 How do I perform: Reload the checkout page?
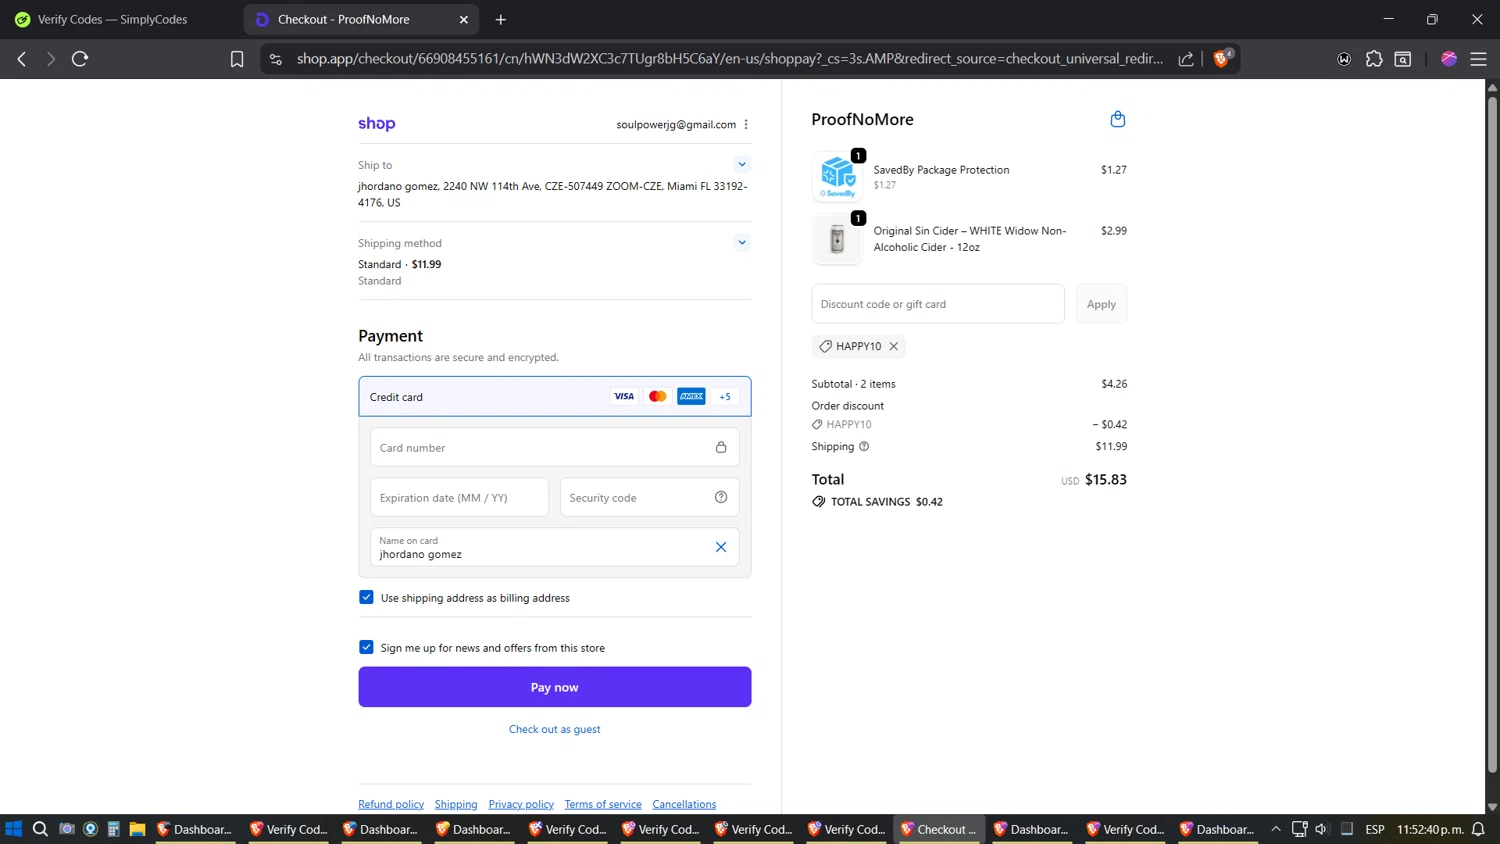[x=80, y=59]
